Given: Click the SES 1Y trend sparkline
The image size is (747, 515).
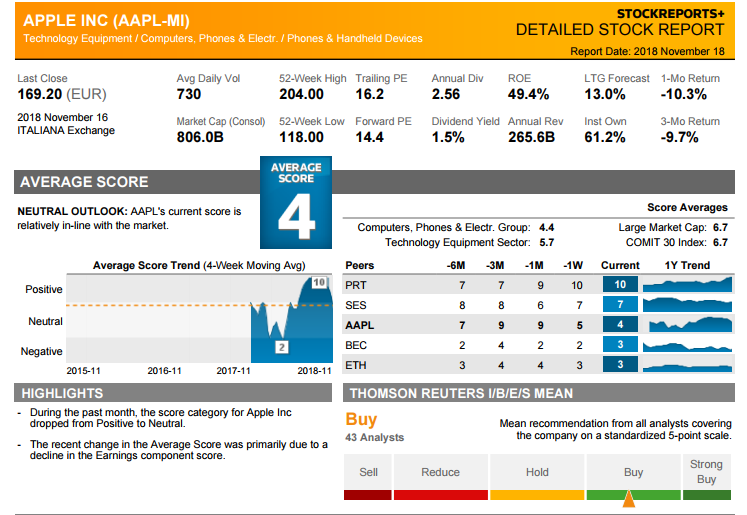Looking at the screenshot, I should [687, 304].
